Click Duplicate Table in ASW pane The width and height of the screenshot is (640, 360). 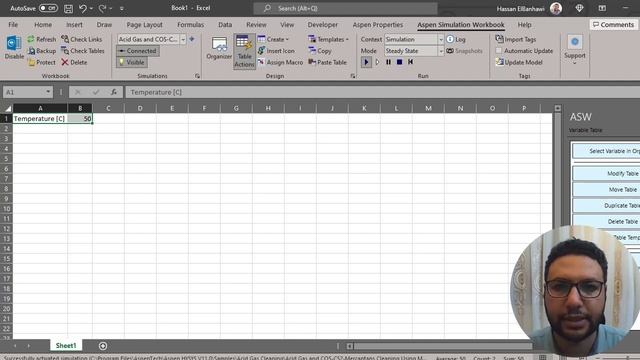point(607,205)
